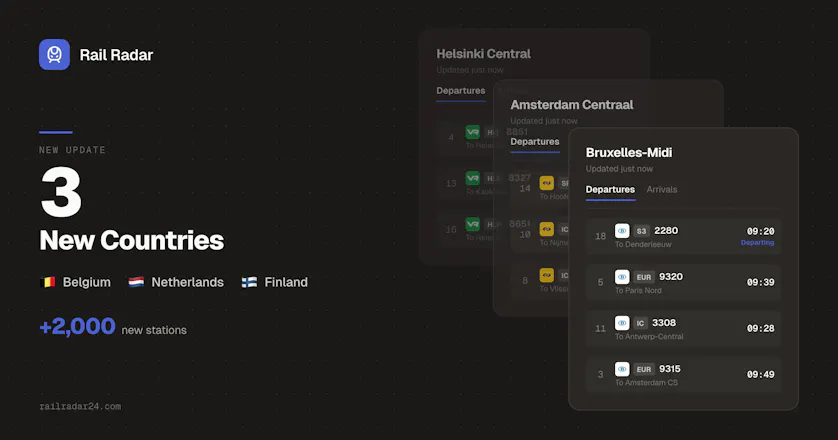Image resolution: width=838 pixels, height=440 pixels.
Task: Click the Netherlands flag icon
Action: coord(136,282)
